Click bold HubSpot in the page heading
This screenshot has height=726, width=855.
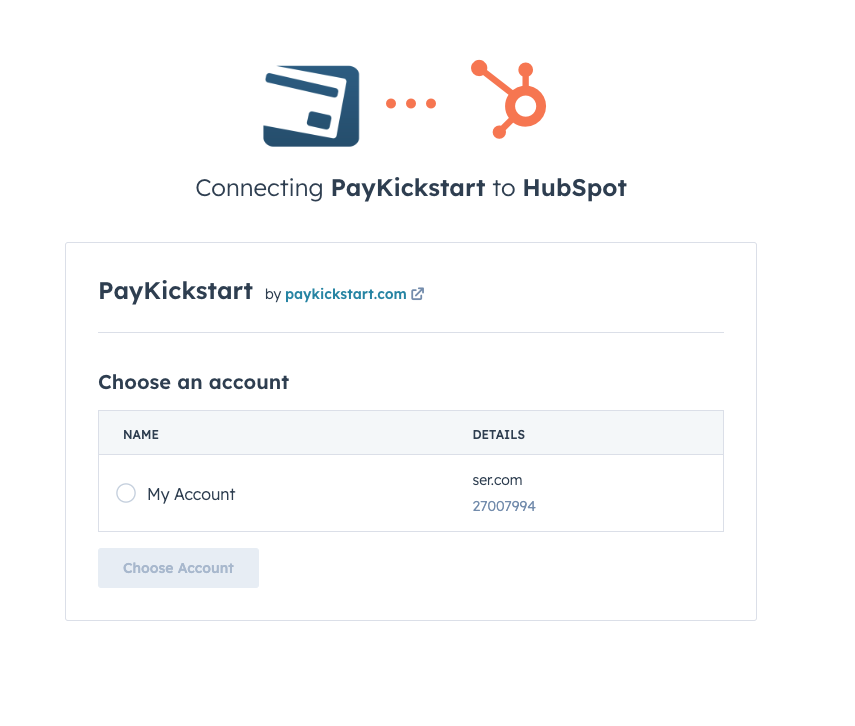(x=574, y=188)
